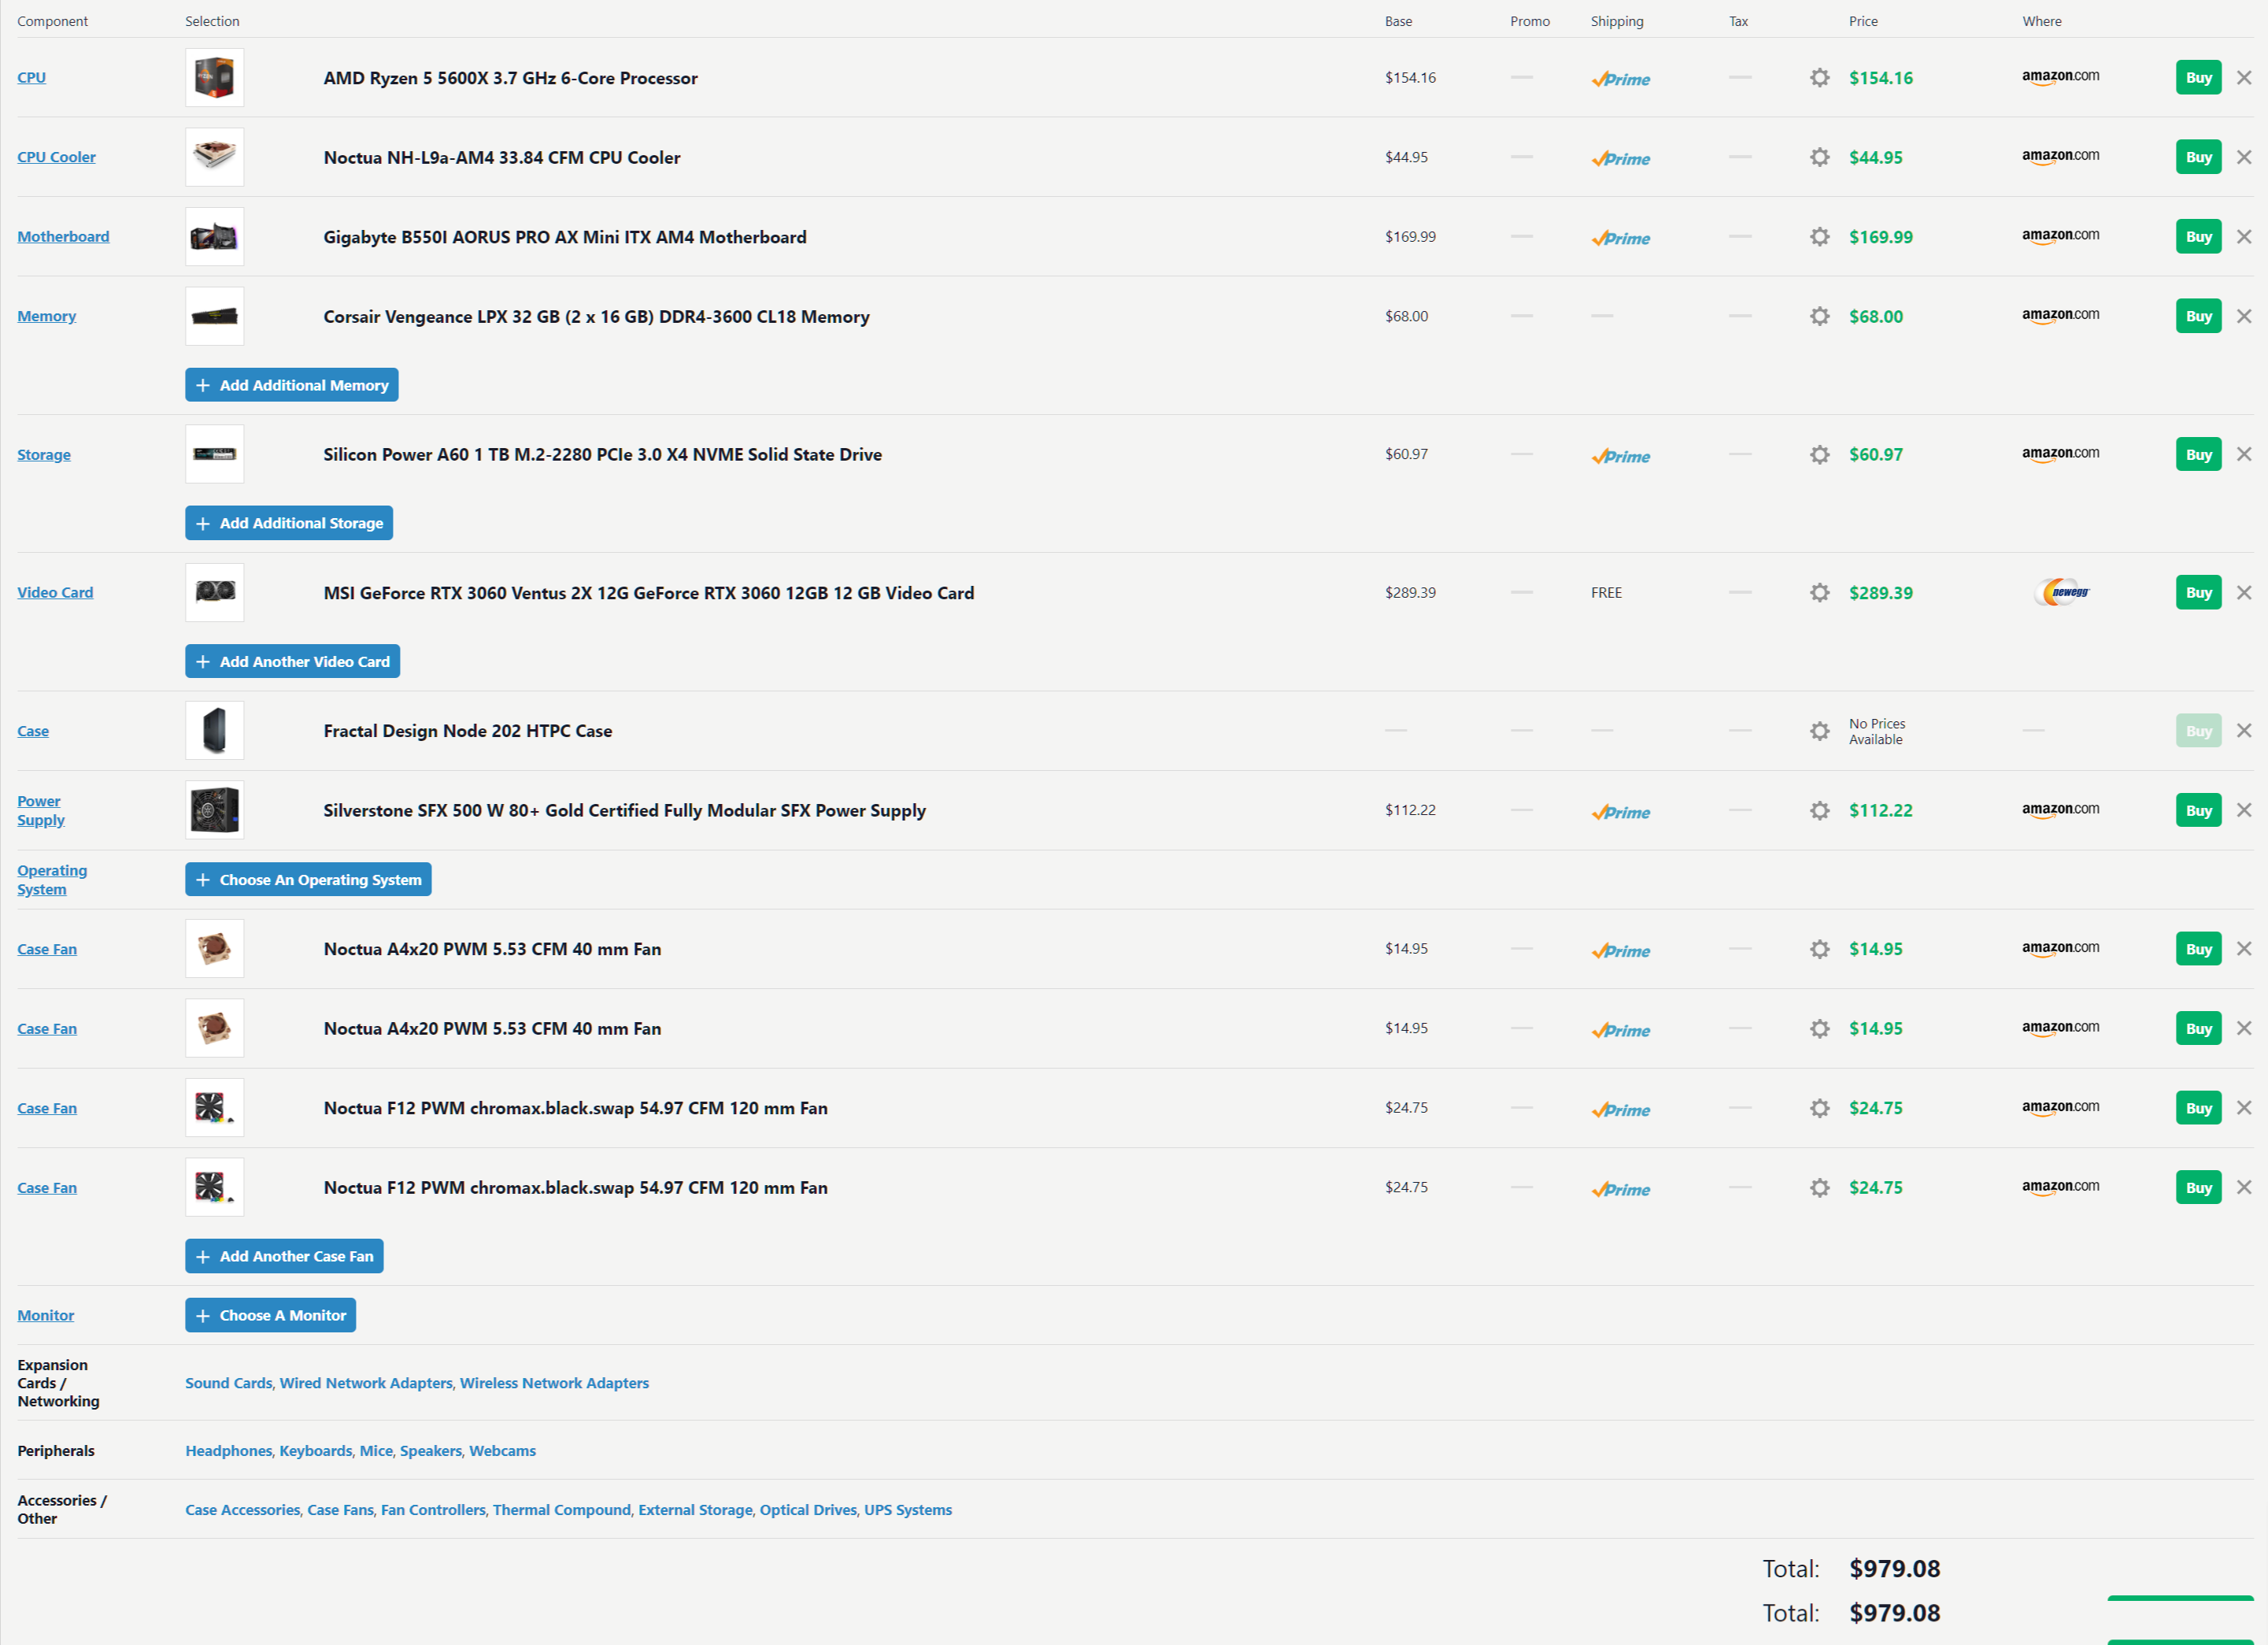Remove the Noctua NH-L9a-AM4 cooler via X icon

[2244, 157]
